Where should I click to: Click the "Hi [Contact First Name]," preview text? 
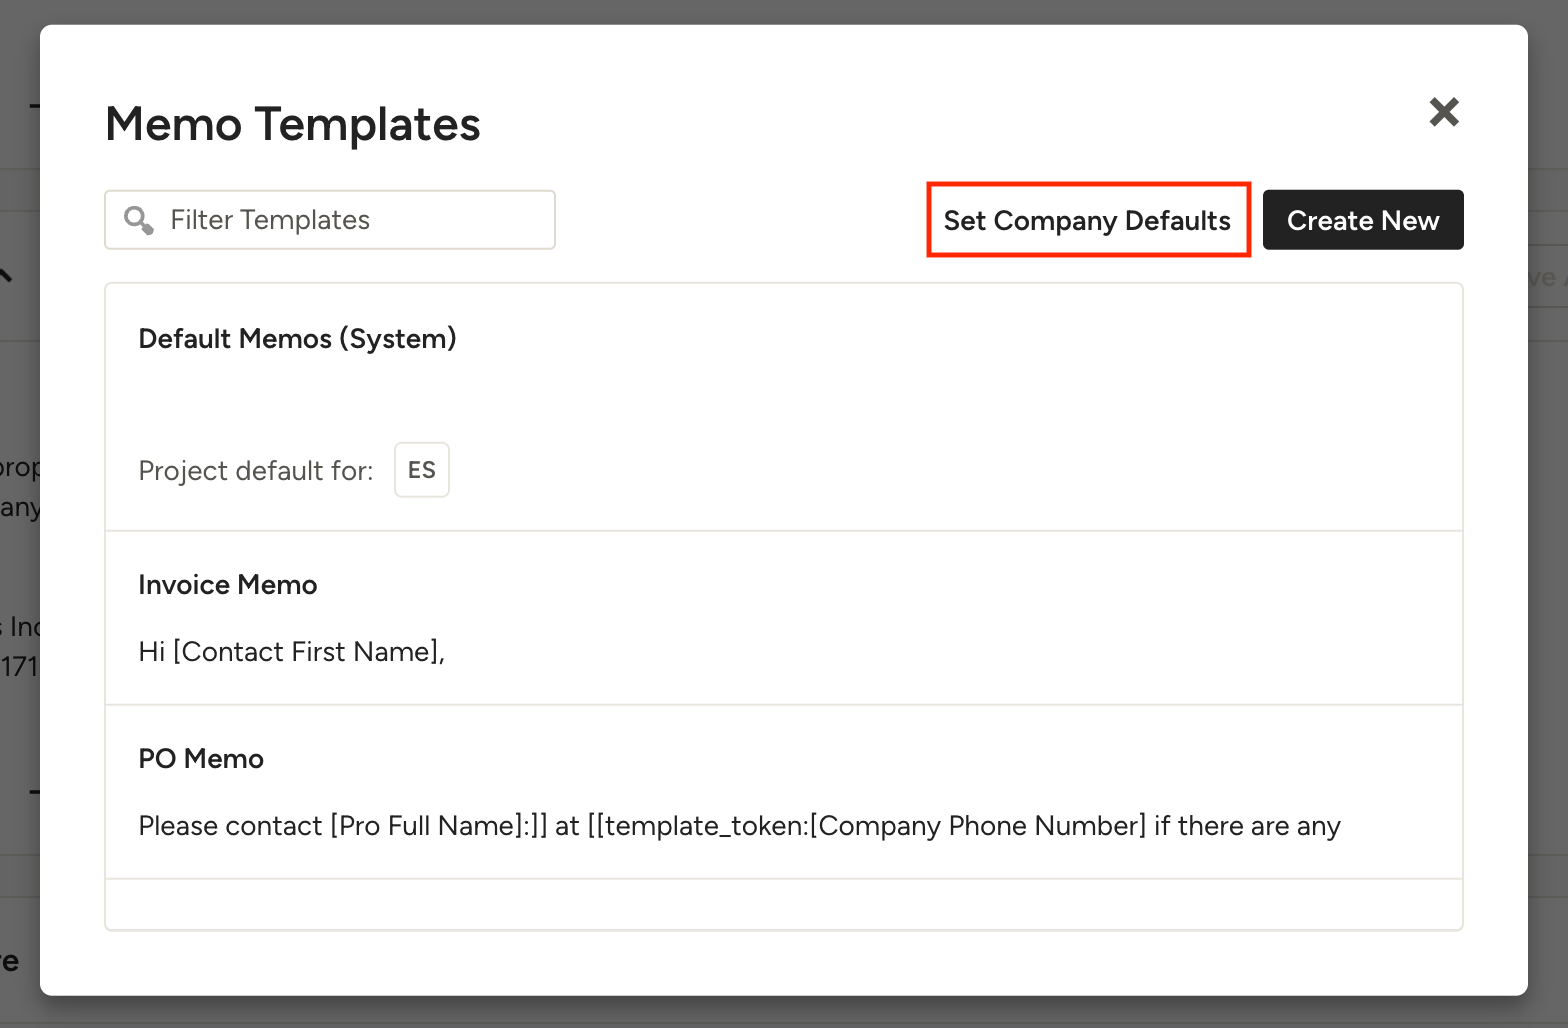tap(291, 652)
